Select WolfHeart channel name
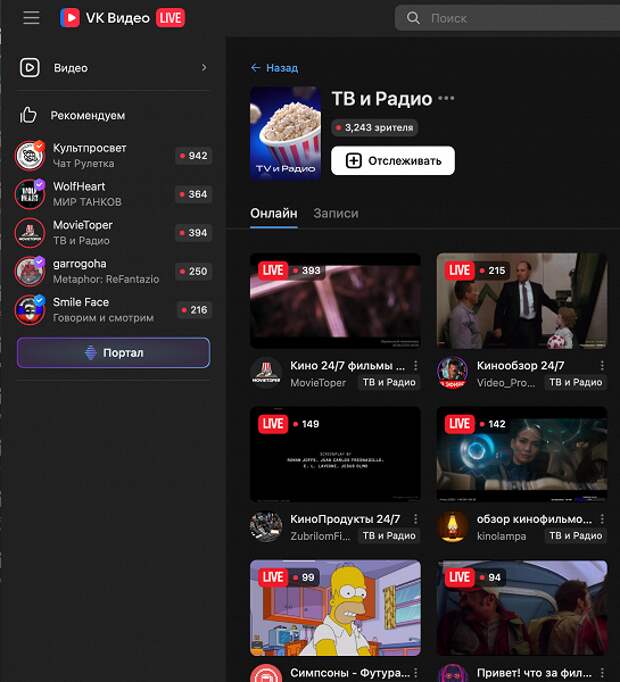This screenshot has width=620, height=682. tap(79, 186)
